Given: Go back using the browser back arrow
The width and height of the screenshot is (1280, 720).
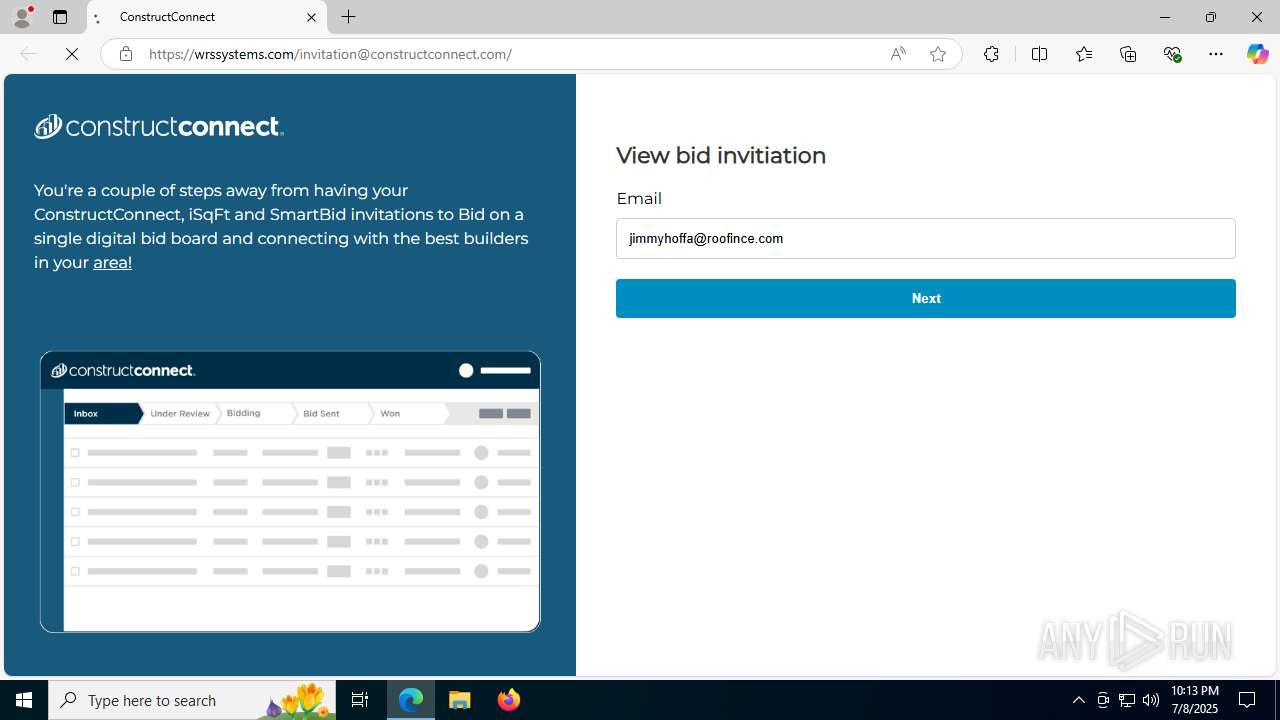Looking at the screenshot, I should tap(28, 54).
